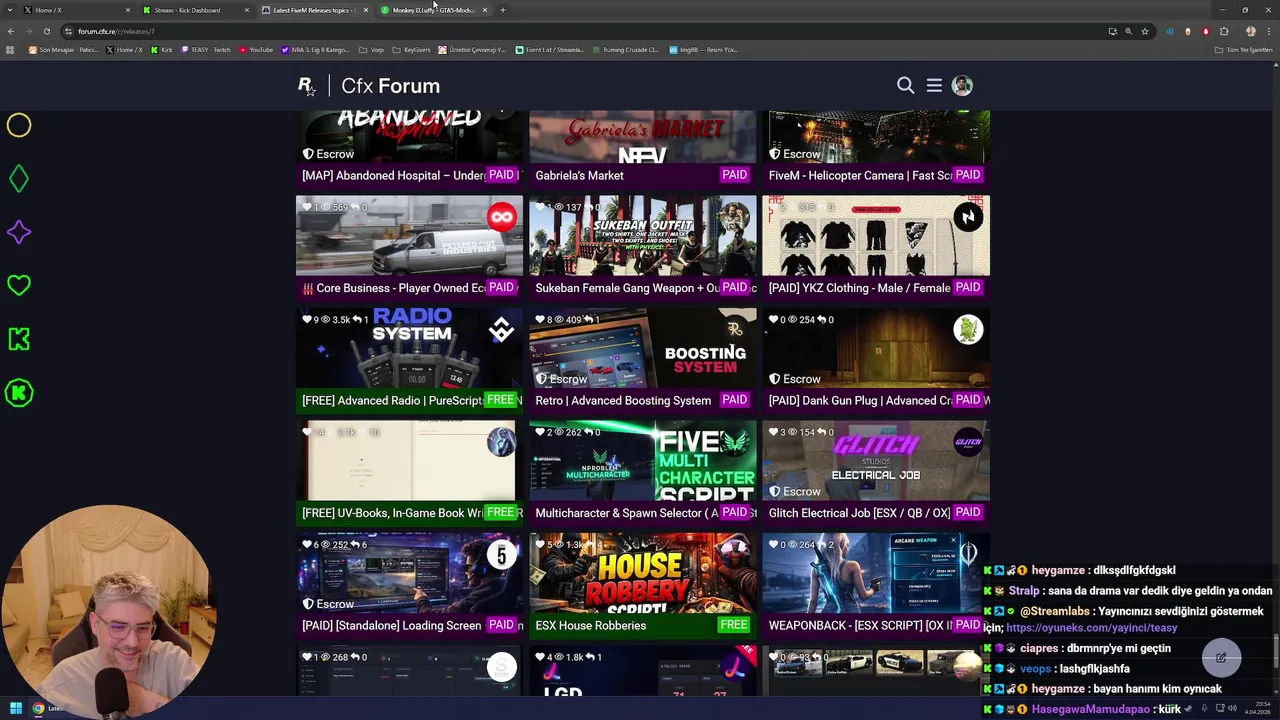
Task: Click the Cfx Forum title link
Action: [390, 86]
